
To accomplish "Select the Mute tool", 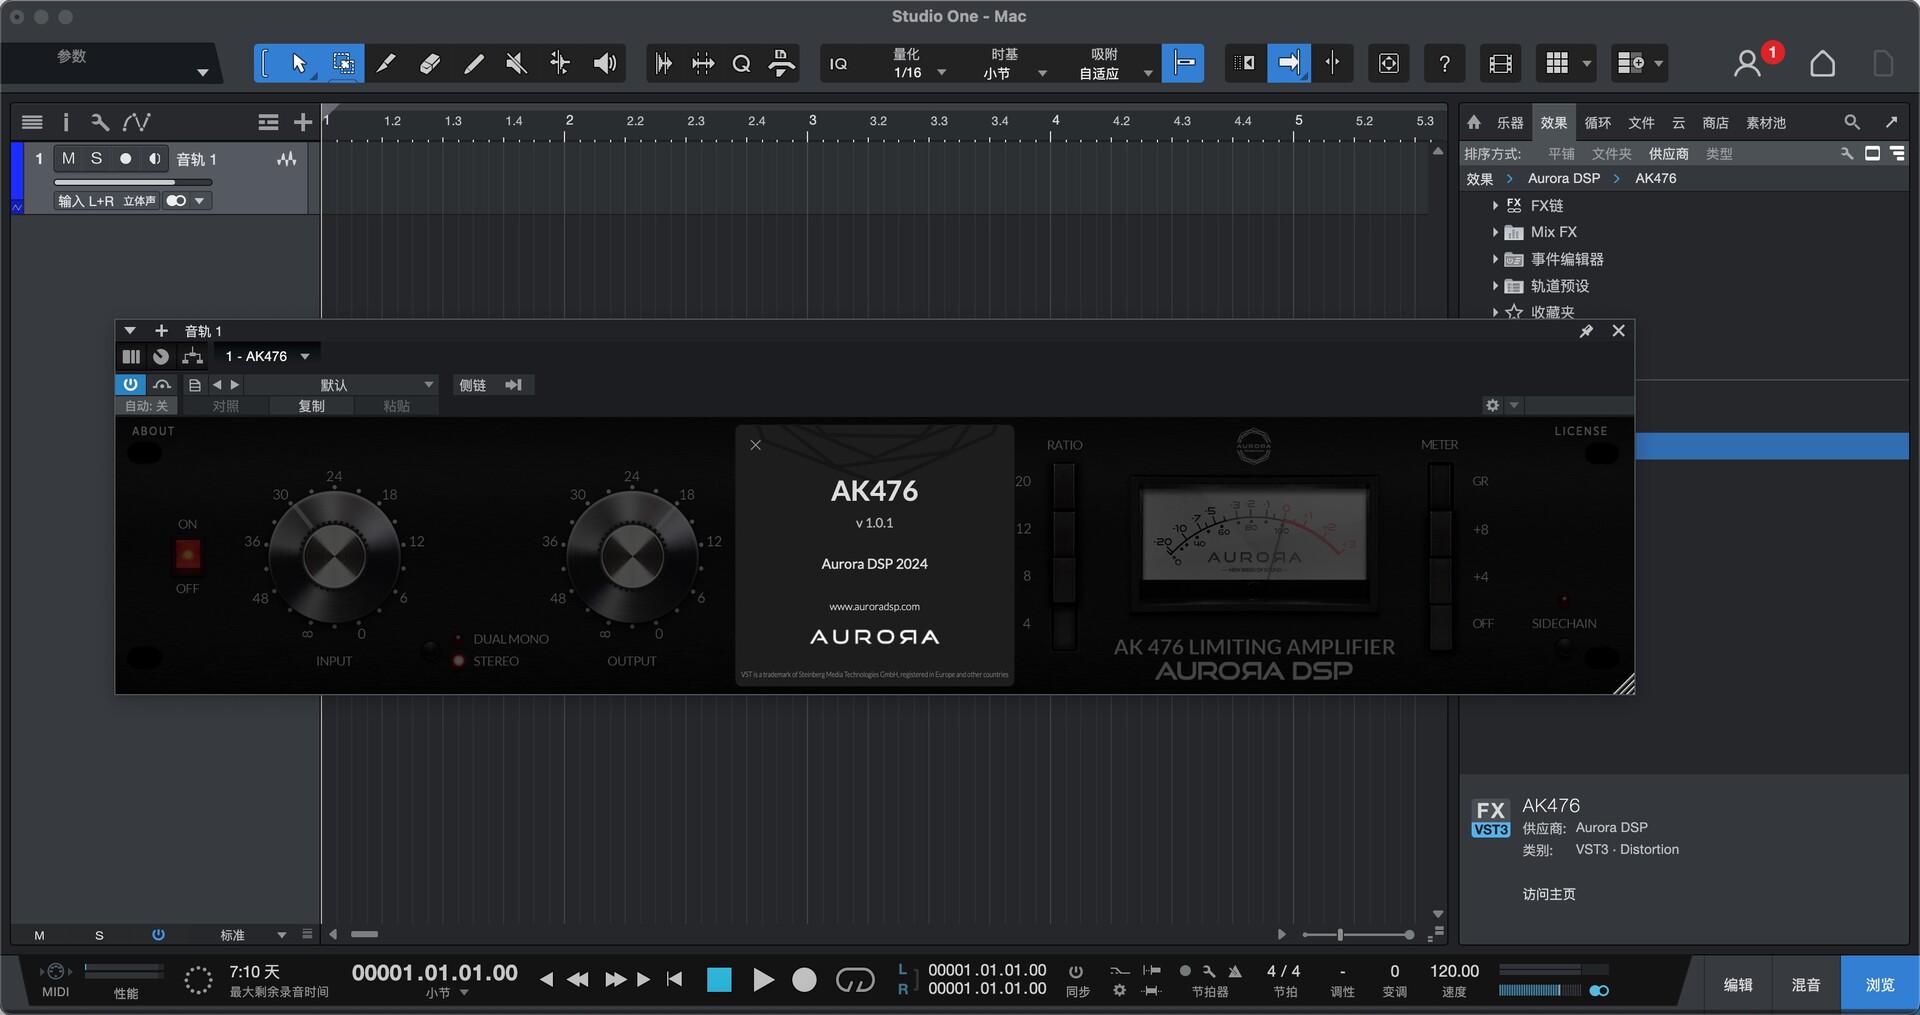I will [517, 64].
